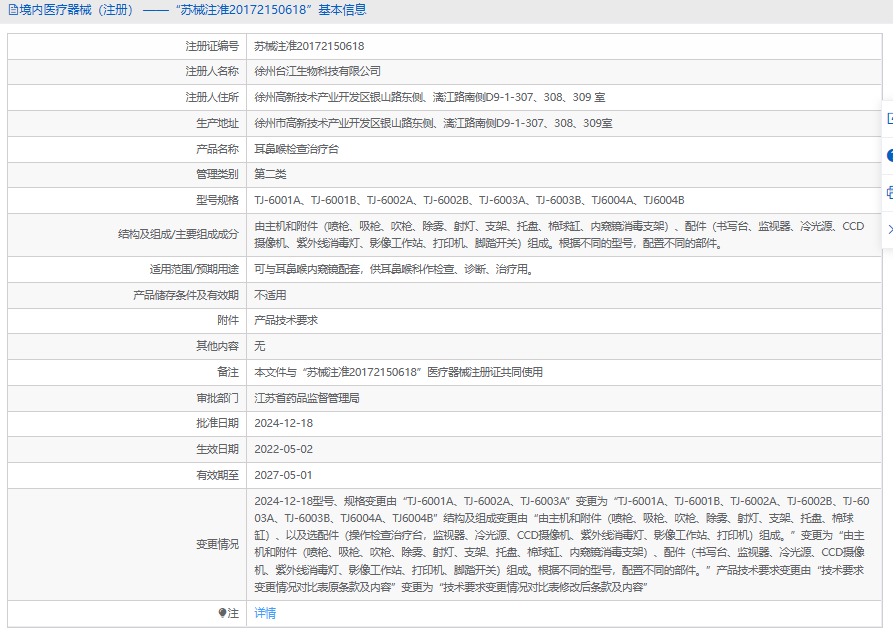Viewport: 893px width, 632px height.
Task: Click the document icon in the page header
Action: tap(11, 10)
